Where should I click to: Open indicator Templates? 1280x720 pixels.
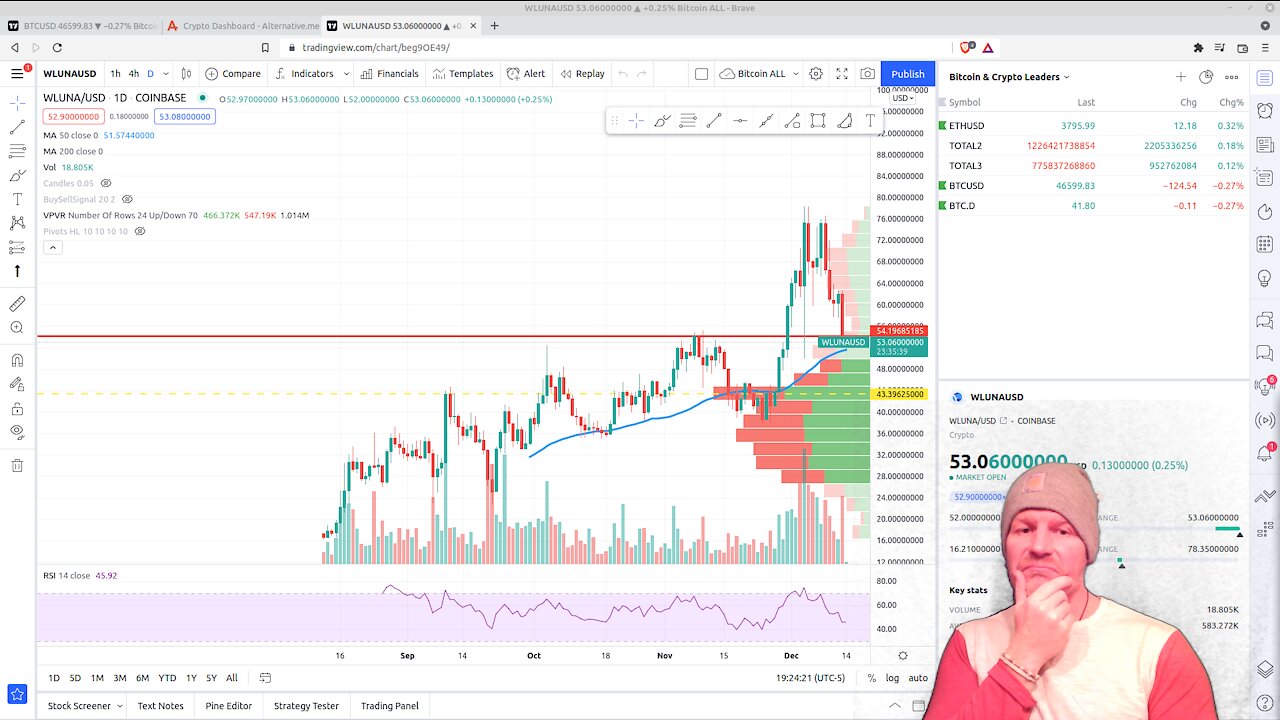click(463, 73)
